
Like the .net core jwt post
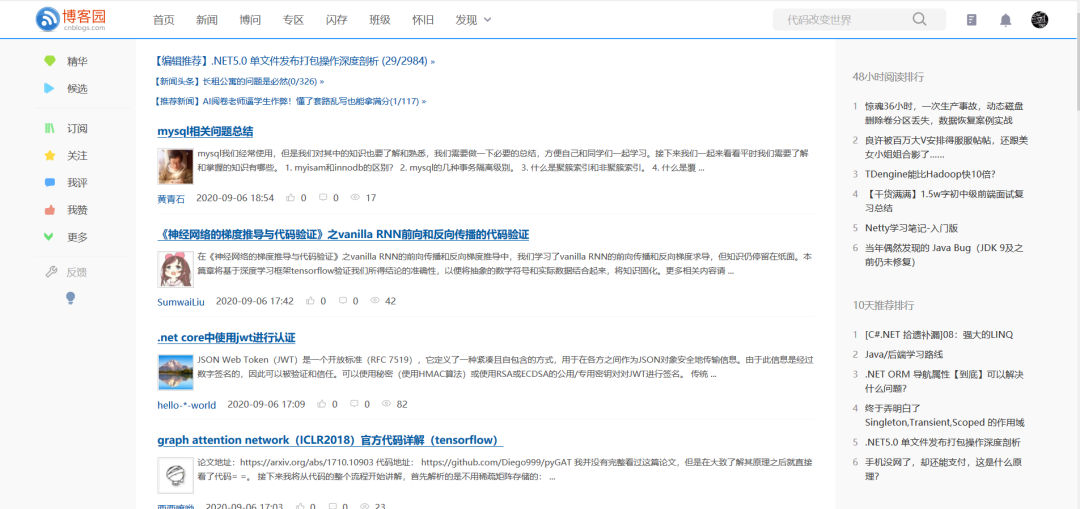[322, 404]
